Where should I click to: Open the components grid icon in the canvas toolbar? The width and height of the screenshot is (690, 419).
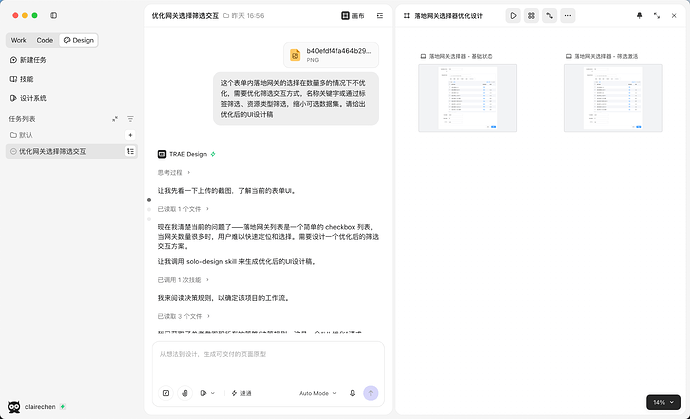[x=531, y=15]
